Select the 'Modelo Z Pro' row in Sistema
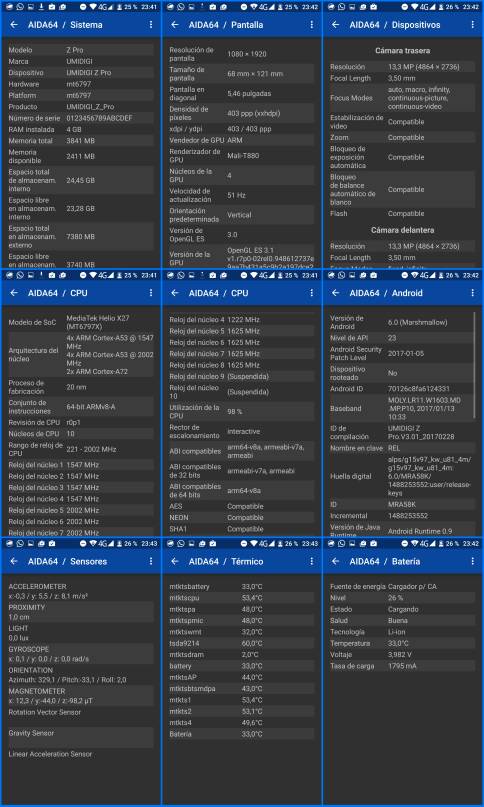Image resolution: width=484 pixels, height=807 pixels. [x=81, y=50]
